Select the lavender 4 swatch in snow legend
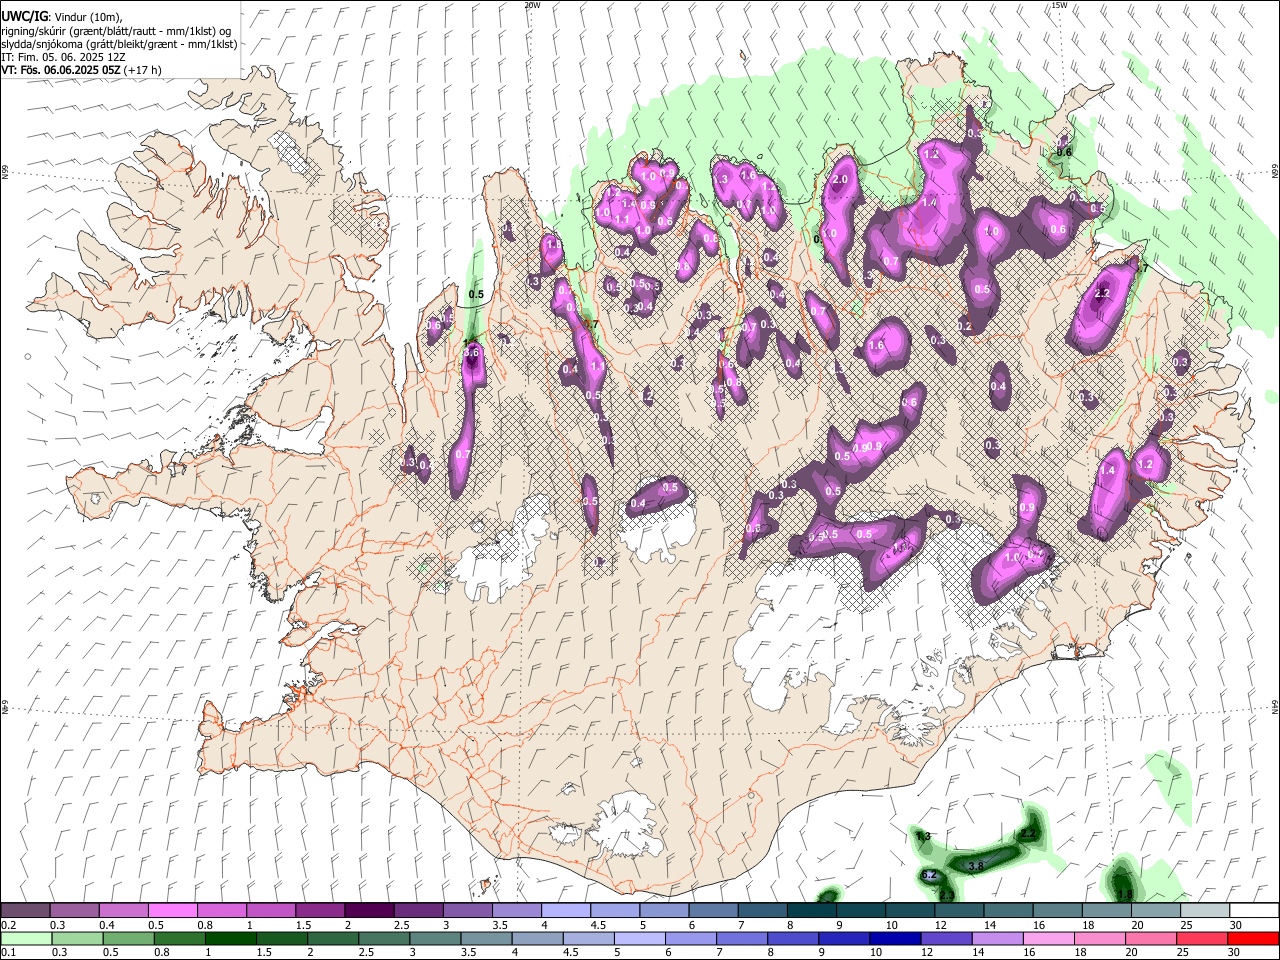Image resolution: width=1280 pixels, height=960 pixels. [x=565, y=910]
